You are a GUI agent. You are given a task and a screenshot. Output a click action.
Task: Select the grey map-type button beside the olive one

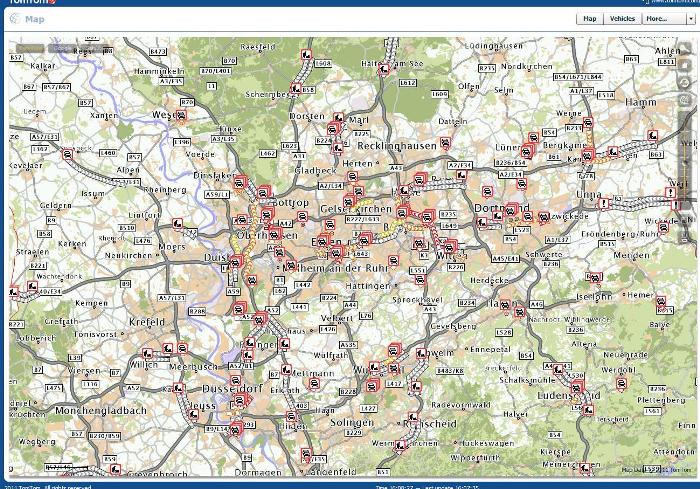click(x=62, y=48)
